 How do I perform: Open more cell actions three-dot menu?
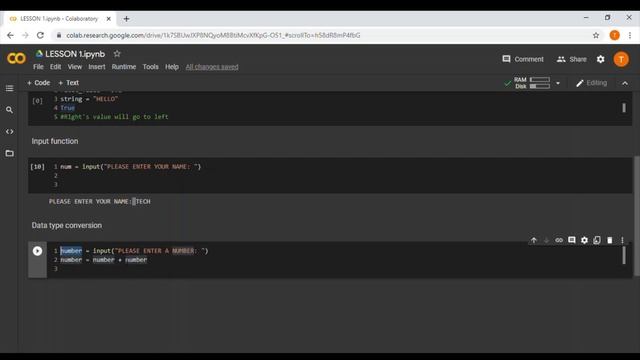[622, 240]
